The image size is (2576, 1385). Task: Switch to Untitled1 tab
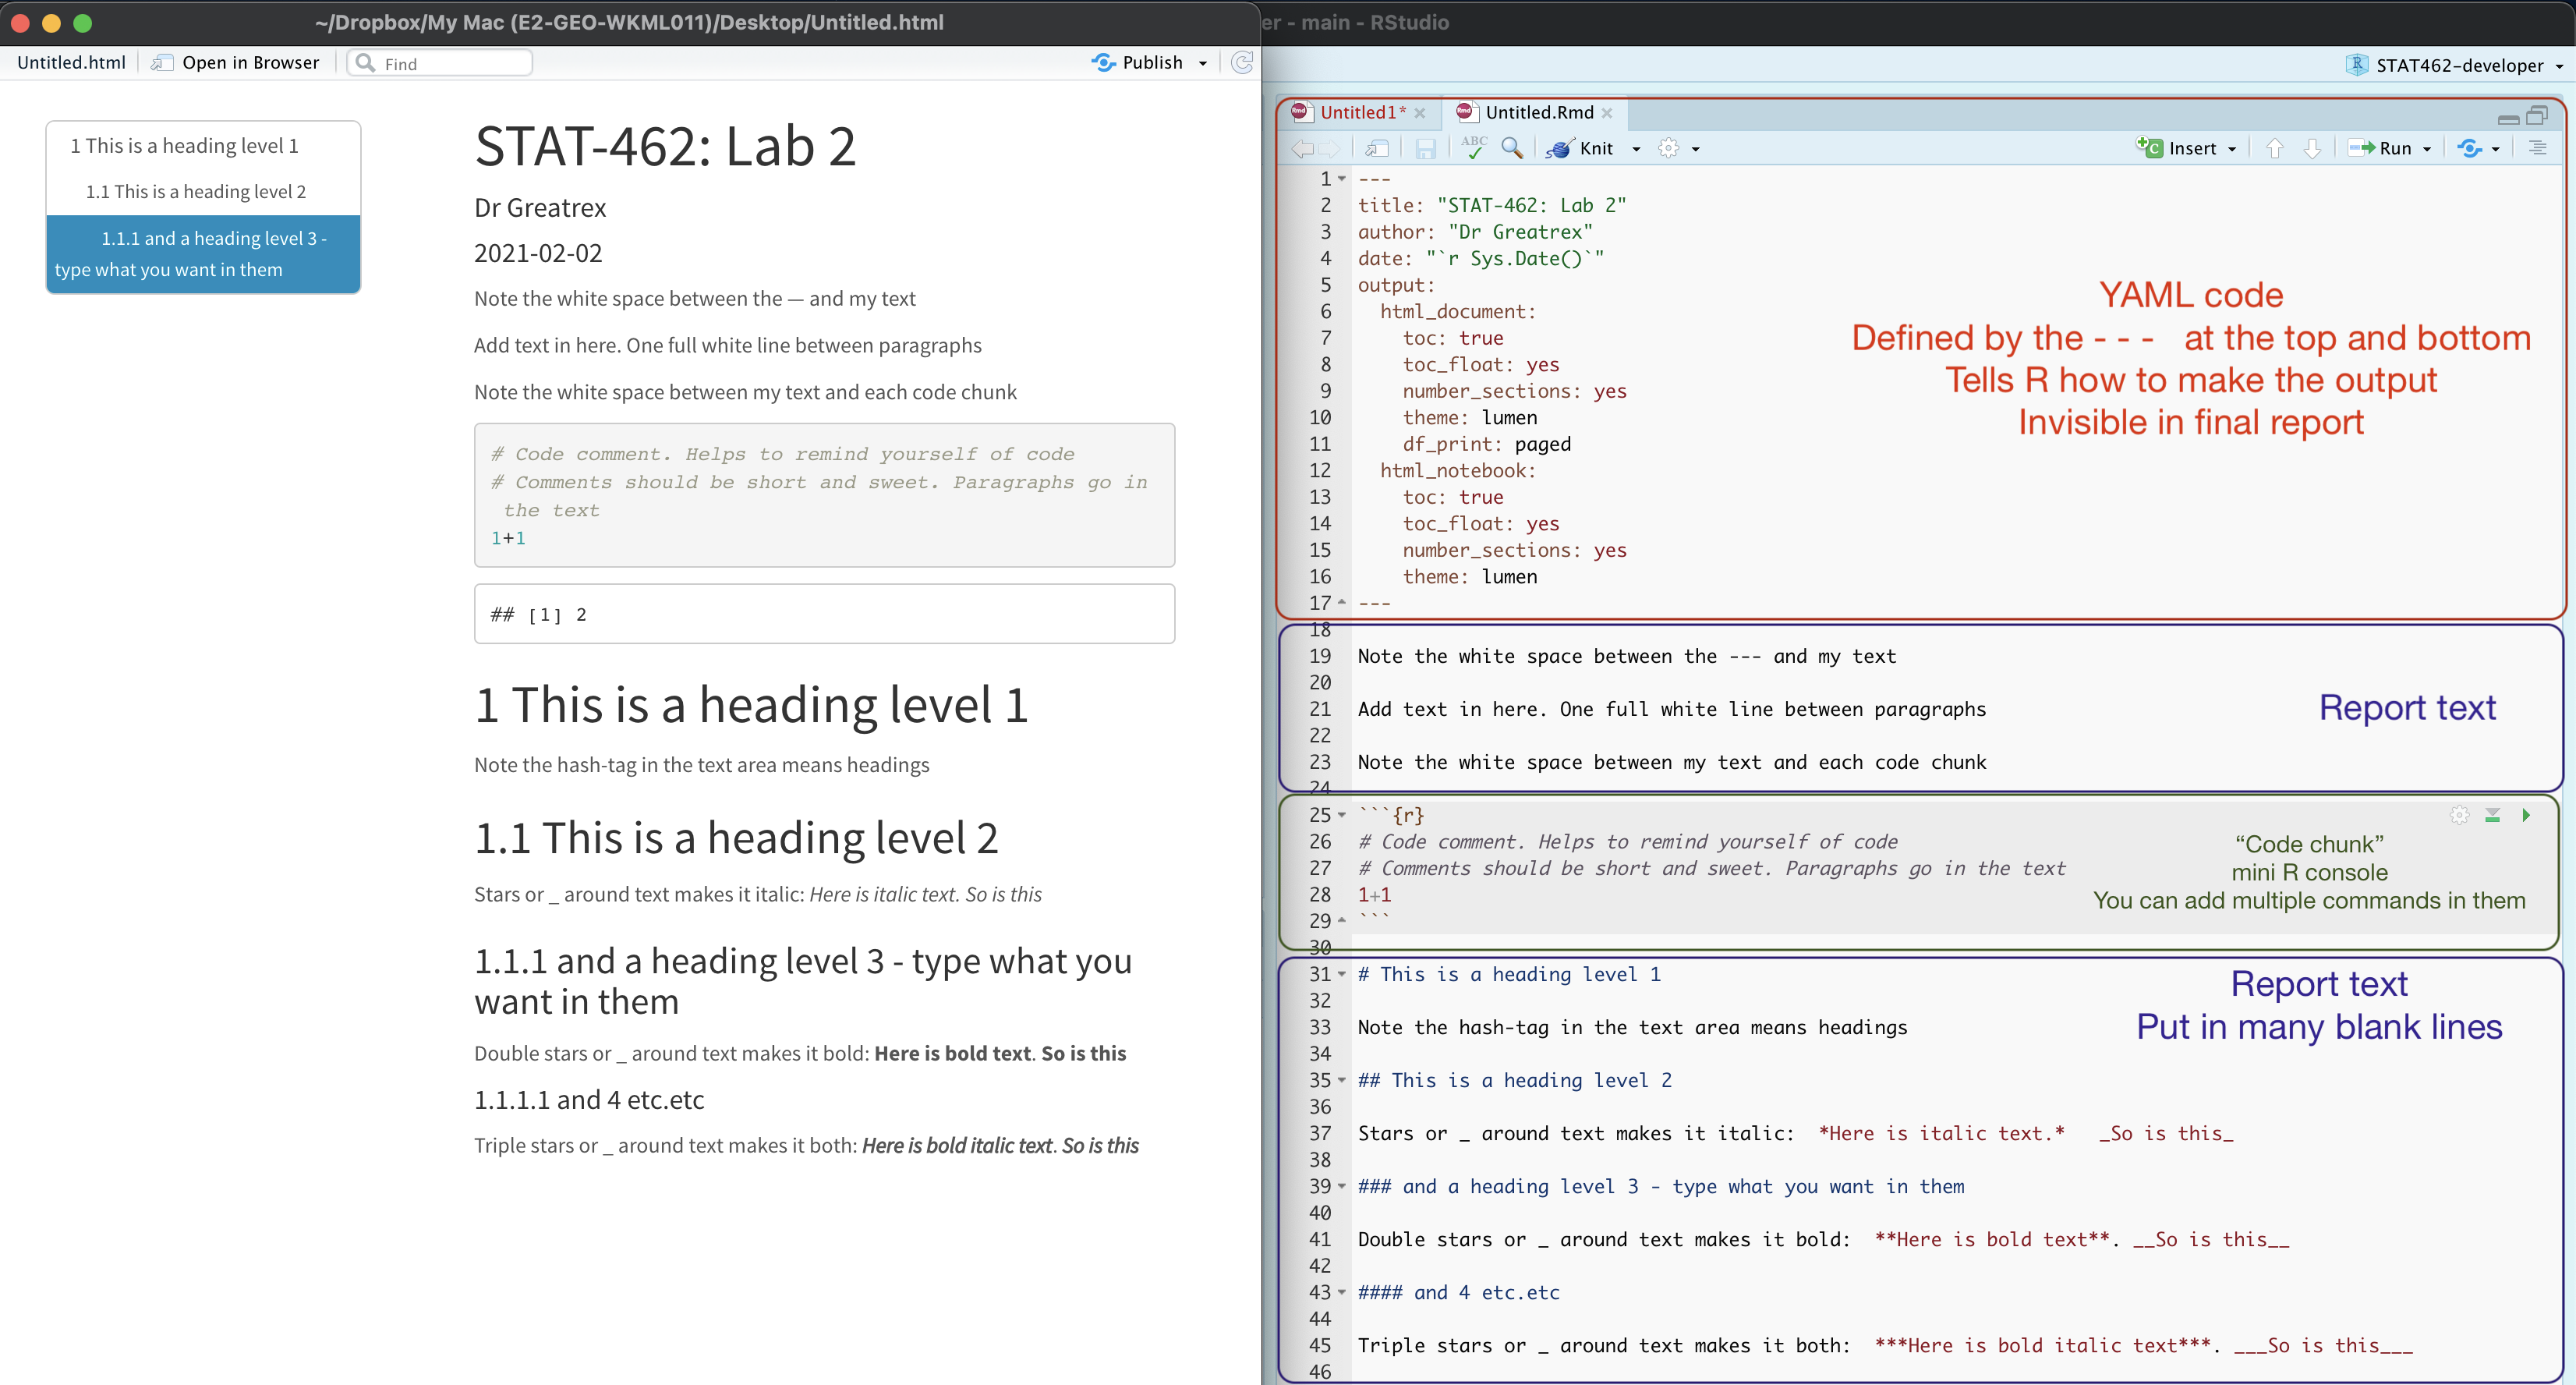coord(1361,112)
